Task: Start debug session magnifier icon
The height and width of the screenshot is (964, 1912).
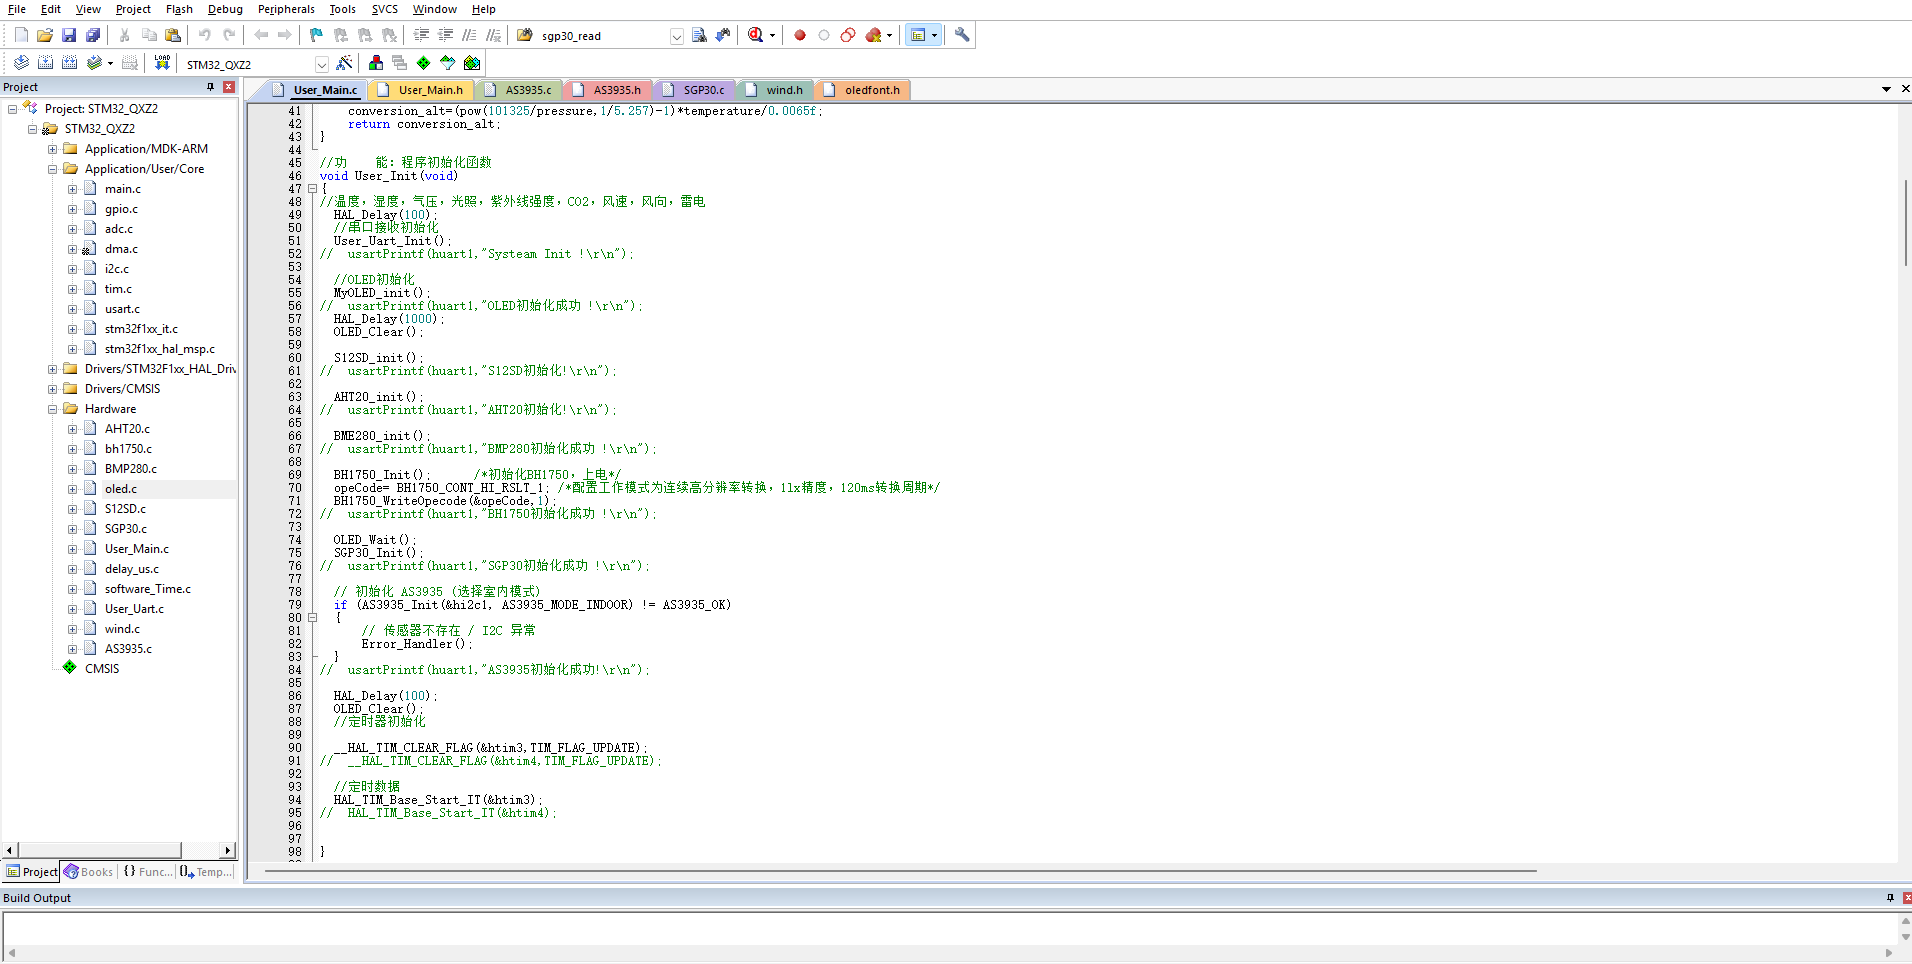Action: click(756, 35)
